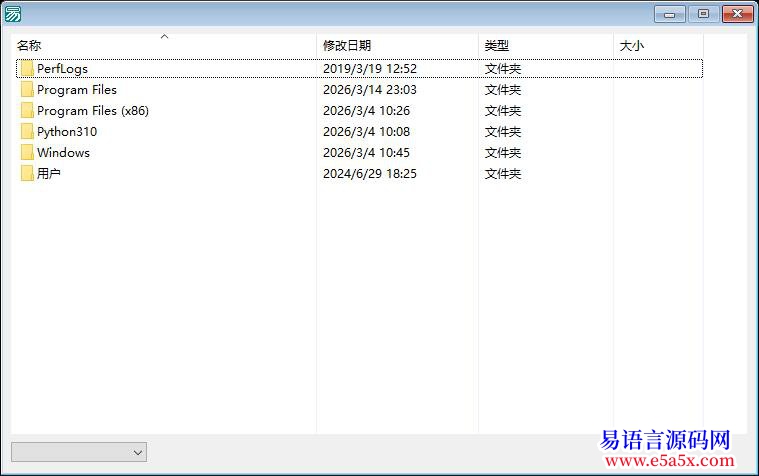The image size is (759, 476).
Task: Maximize the window
Action: coord(703,14)
